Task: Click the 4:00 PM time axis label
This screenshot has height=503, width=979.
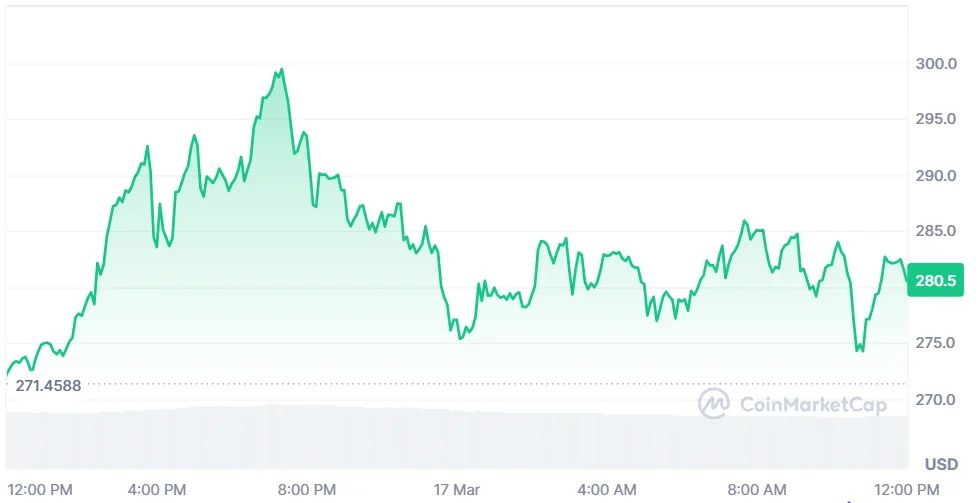Action: click(157, 490)
